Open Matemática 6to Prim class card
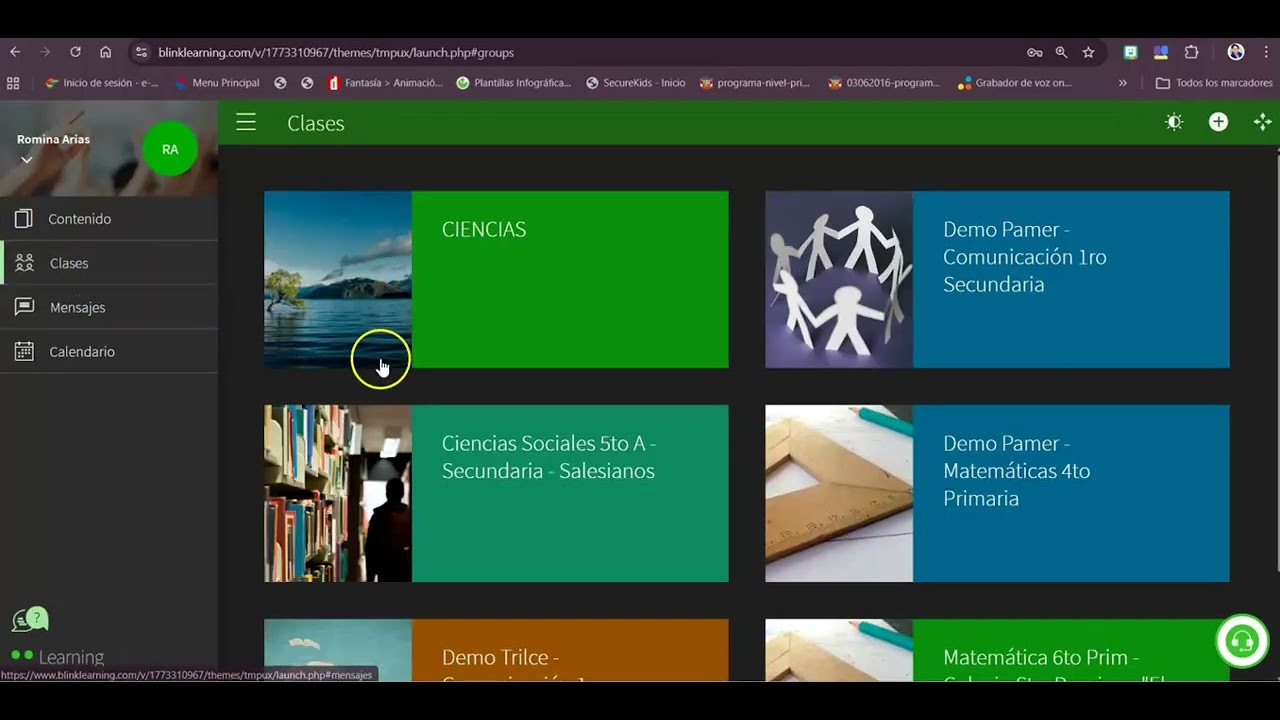This screenshot has width=1280, height=720. (x=997, y=650)
